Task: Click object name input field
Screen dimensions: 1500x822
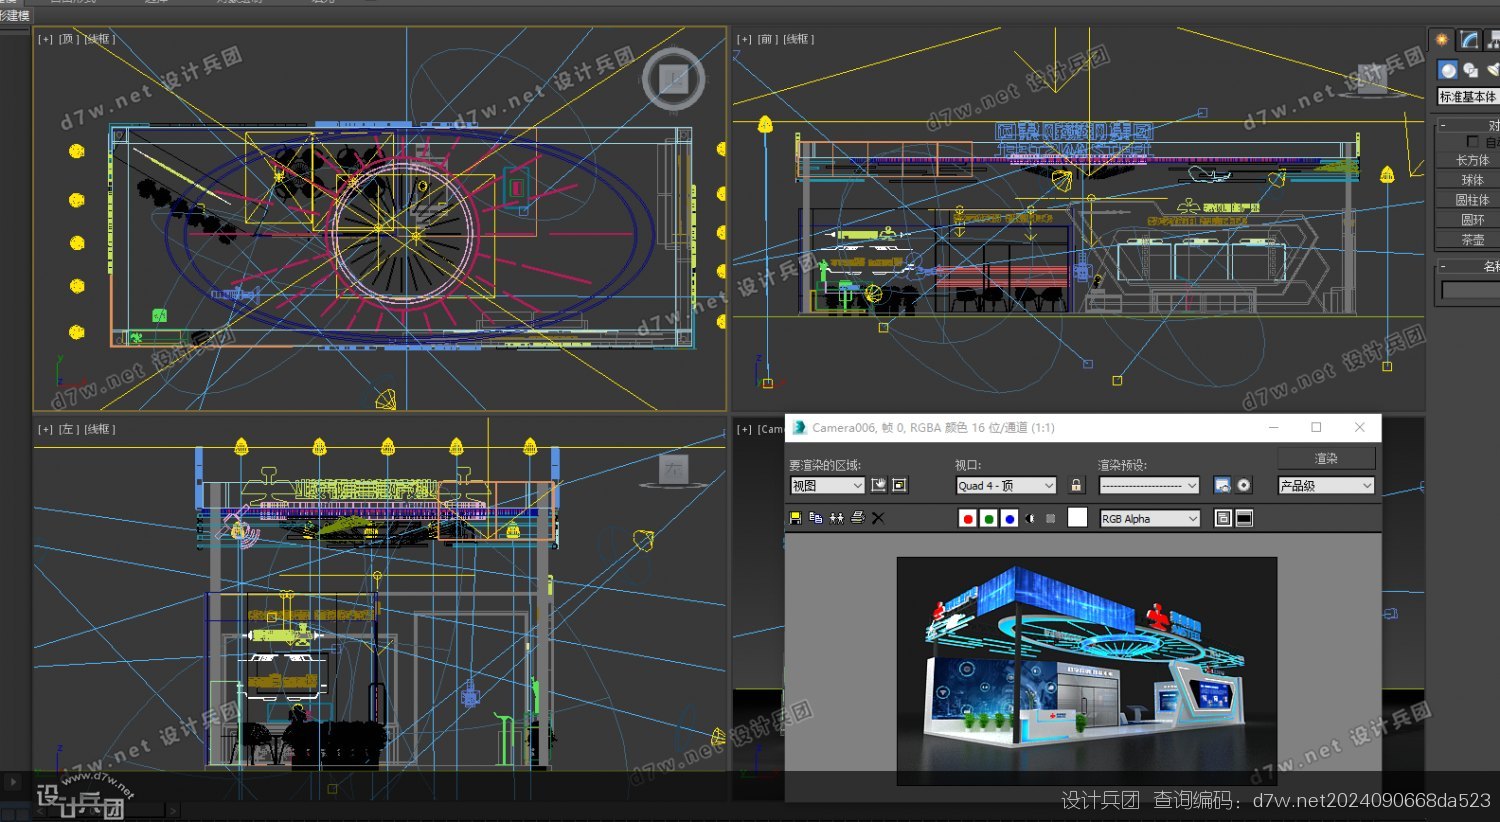Action: tap(1470, 290)
